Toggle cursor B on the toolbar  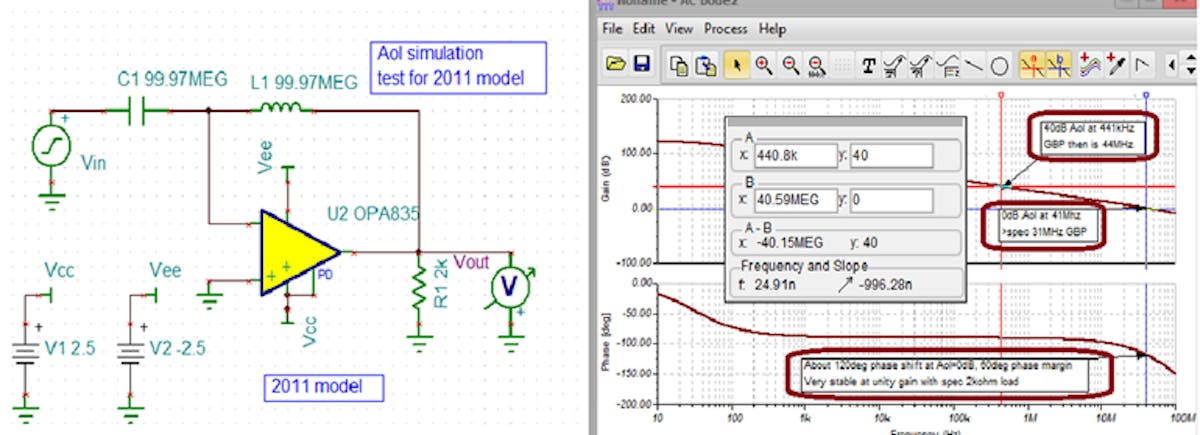tap(1058, 66)
